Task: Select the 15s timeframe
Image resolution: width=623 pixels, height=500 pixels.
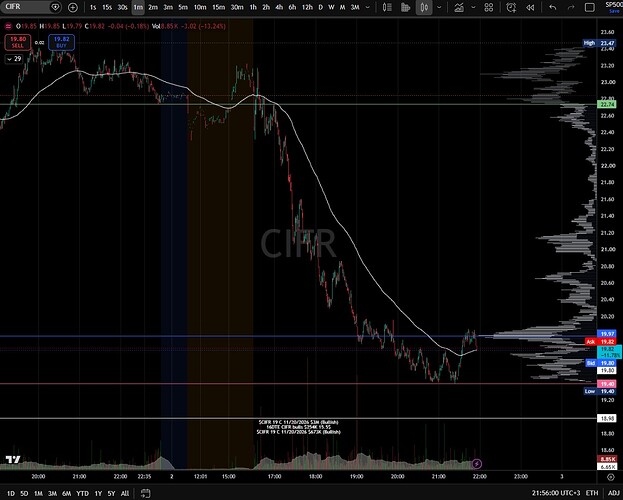Action: 107,7
